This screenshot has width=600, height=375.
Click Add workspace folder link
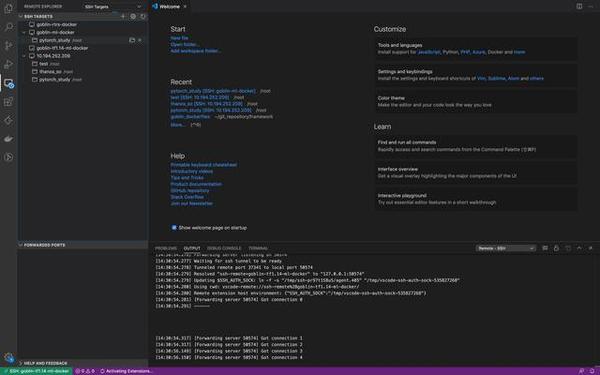click(195, 51)
